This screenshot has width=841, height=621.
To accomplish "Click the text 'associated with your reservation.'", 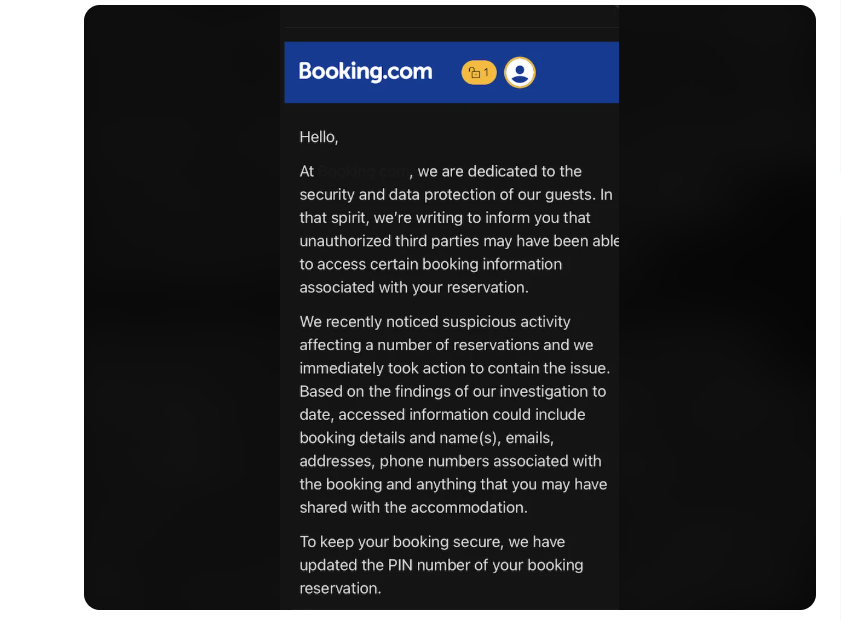I will (413, 287).
